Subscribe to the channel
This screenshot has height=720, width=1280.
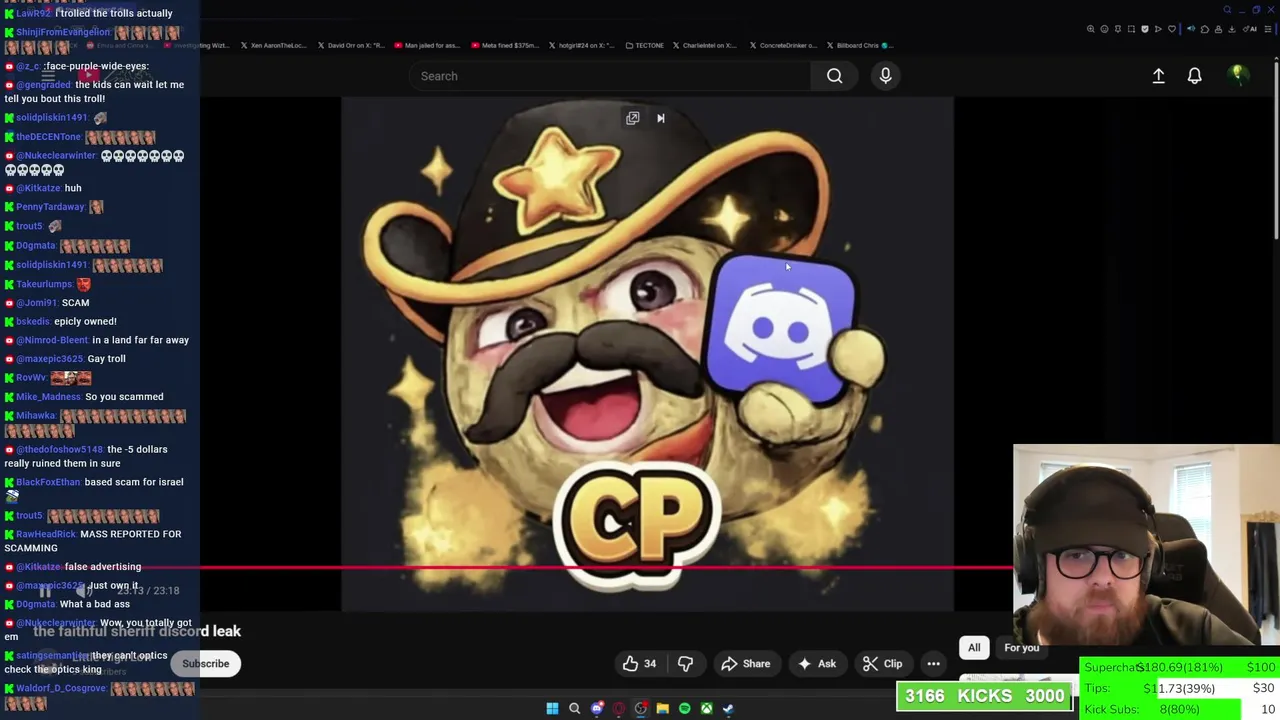point(205,664)
